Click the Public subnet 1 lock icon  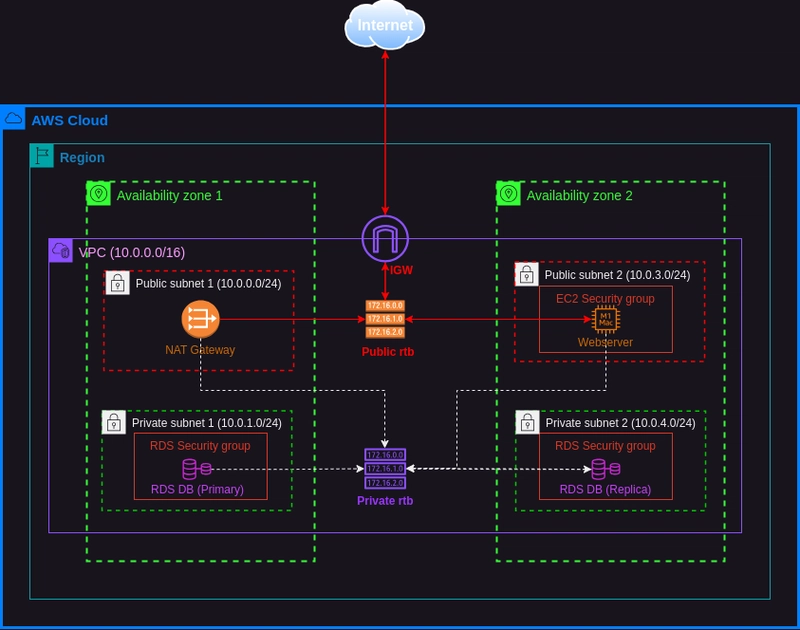pos(116,283)
